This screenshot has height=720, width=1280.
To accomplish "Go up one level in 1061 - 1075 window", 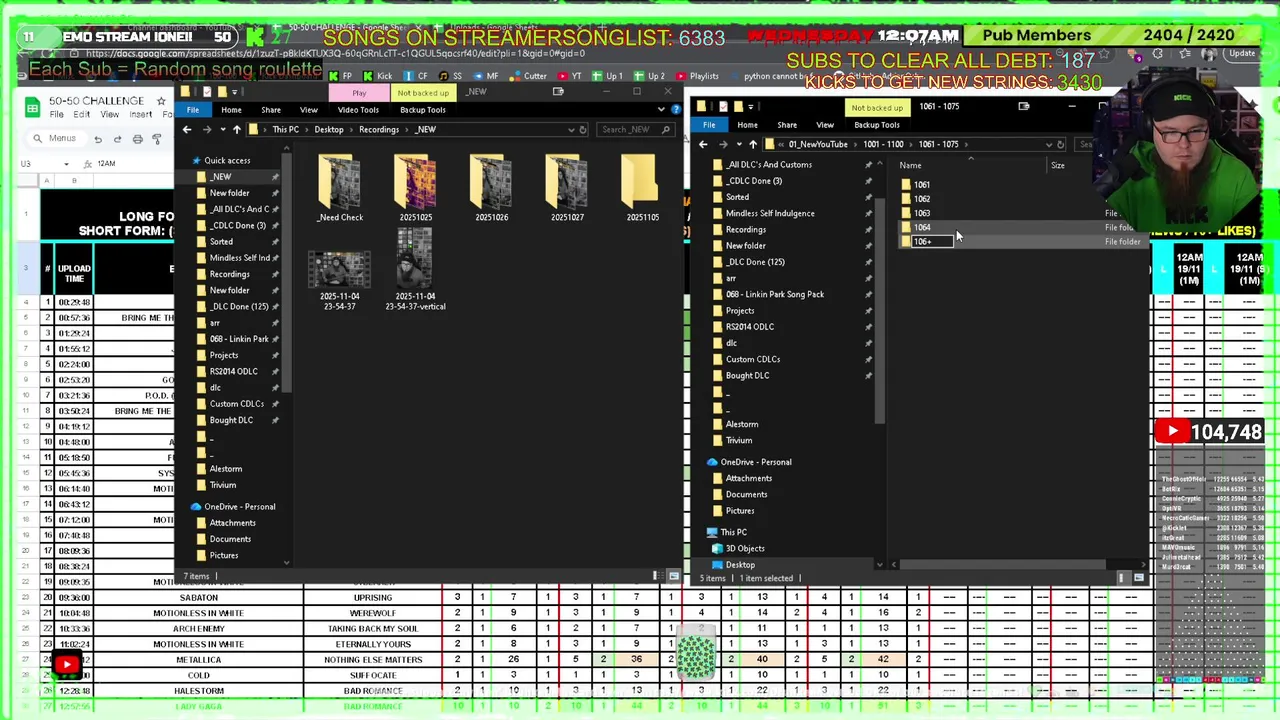I will pyautogui.click(x=752, y=144).
